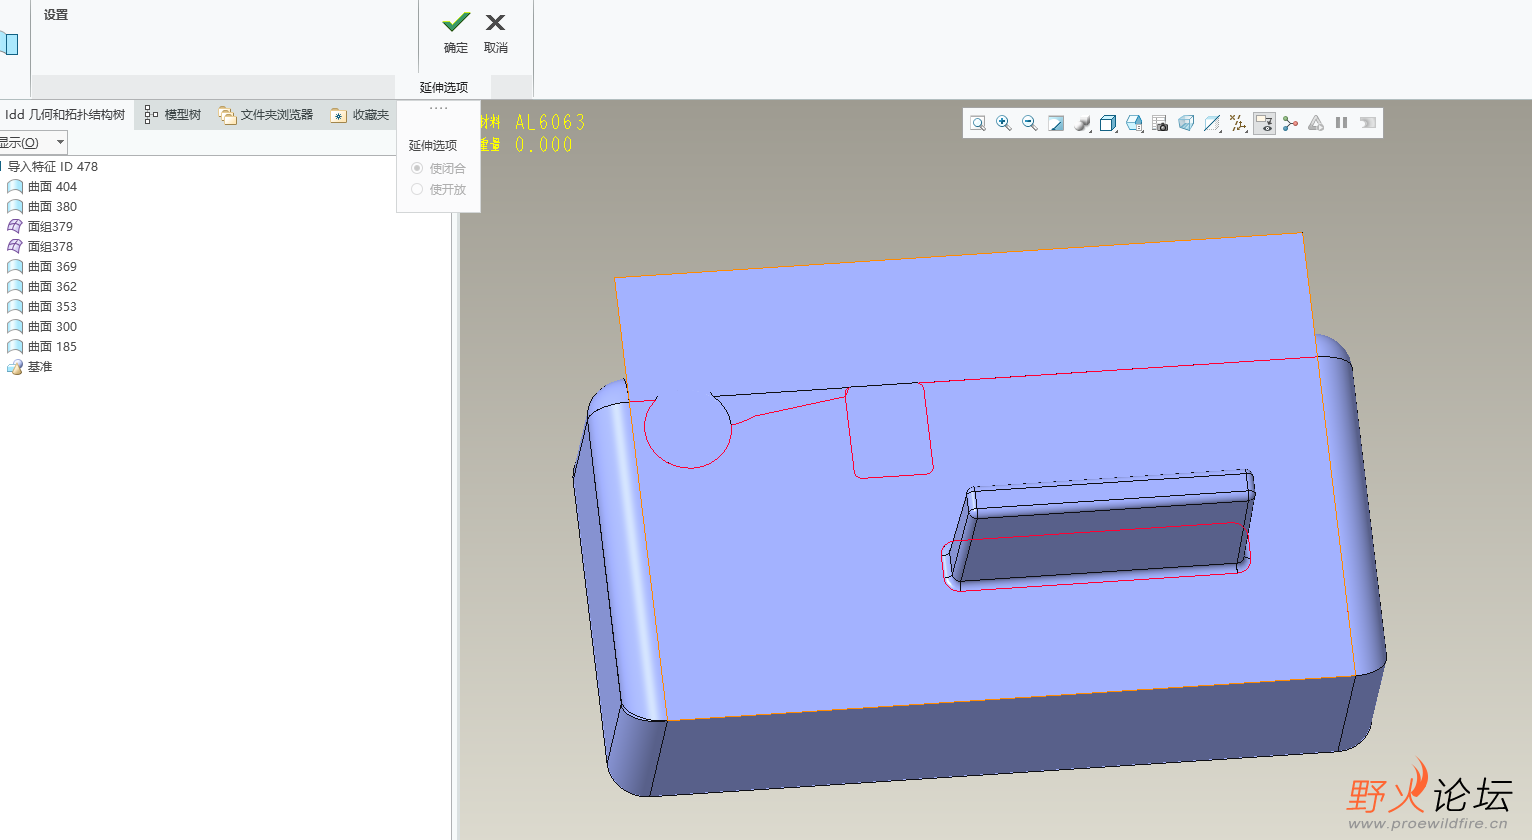The height and width of the screenshot is (840, 1532).
Task: Expand the datum display filters dropdown
Action: pyautogui.click(x=1238, y=123)
